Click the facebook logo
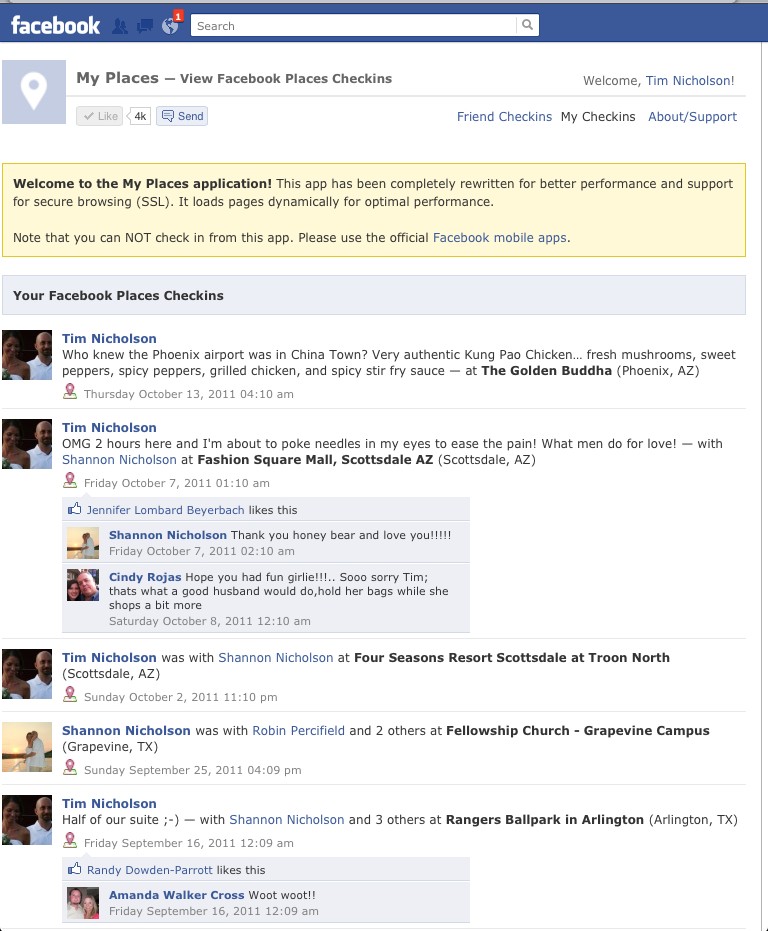Viewport: 768px width, 931px height. [56, 26]
